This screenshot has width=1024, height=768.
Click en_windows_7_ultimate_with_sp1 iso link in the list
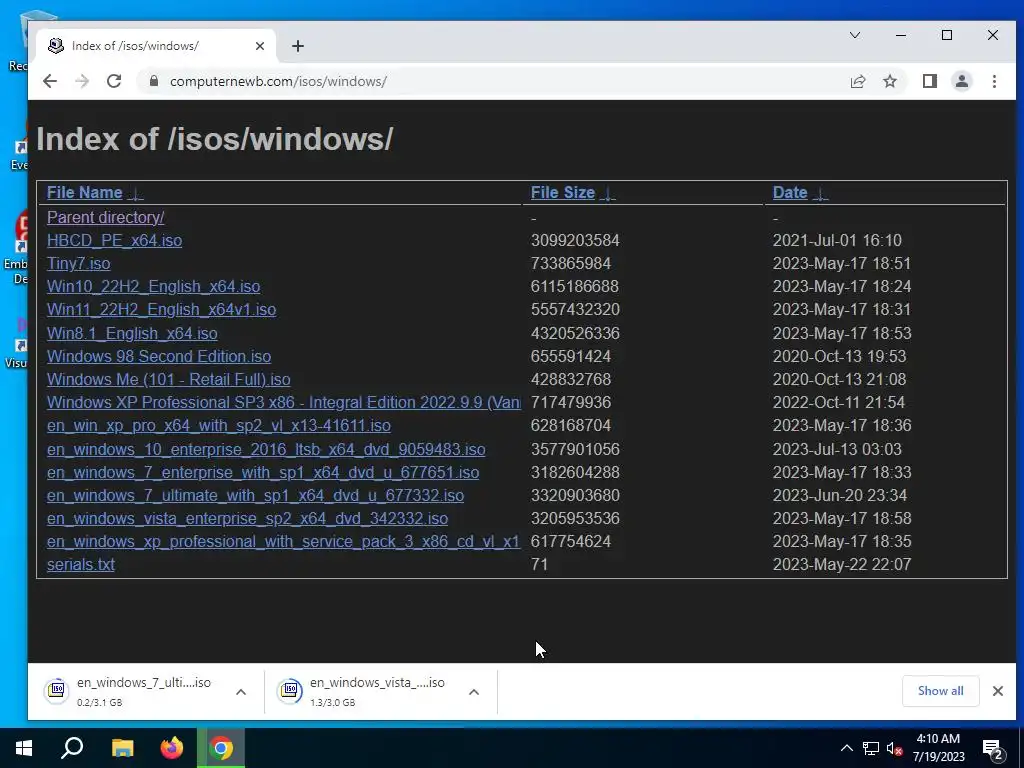(255, 496)
